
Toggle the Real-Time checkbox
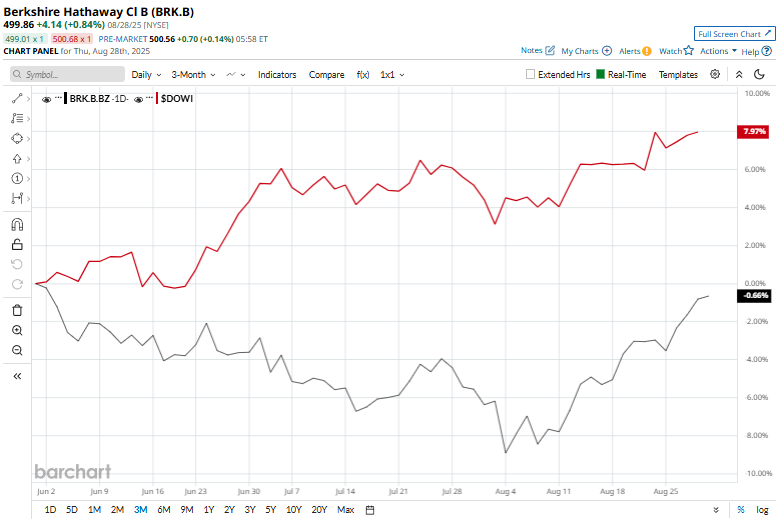tap(600, 74)
